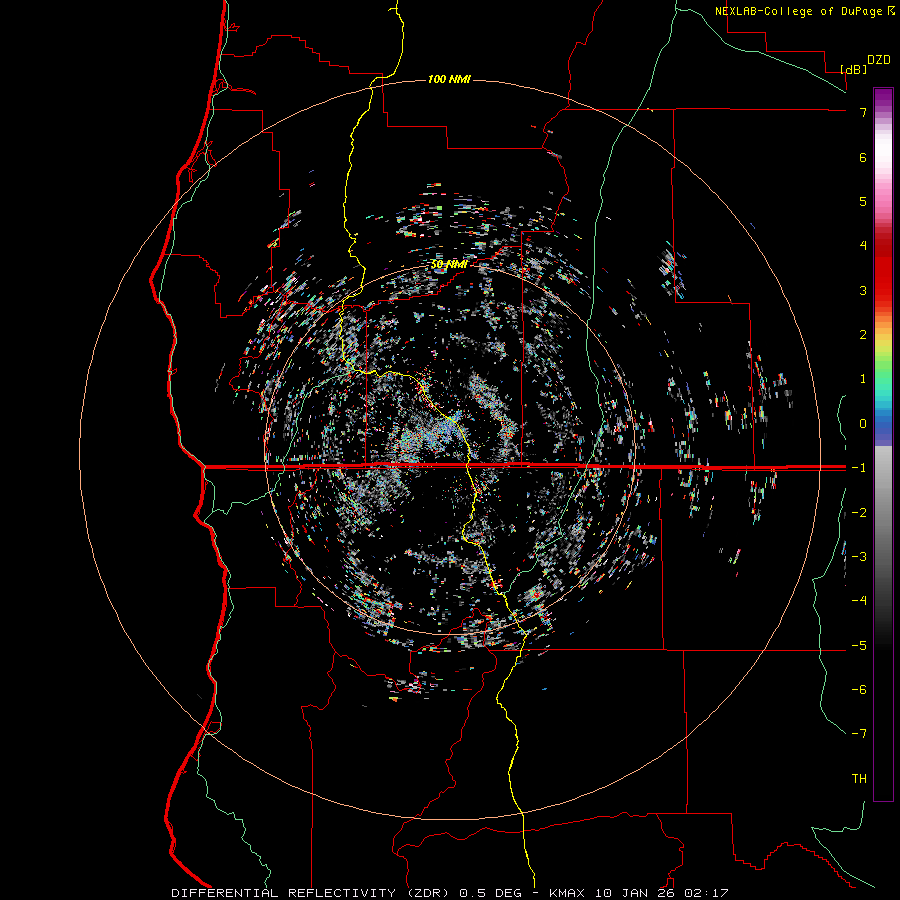The image size is (900, 900).
Task: Click the '100 NMI' range ring label
Action: tap(449, 79)
